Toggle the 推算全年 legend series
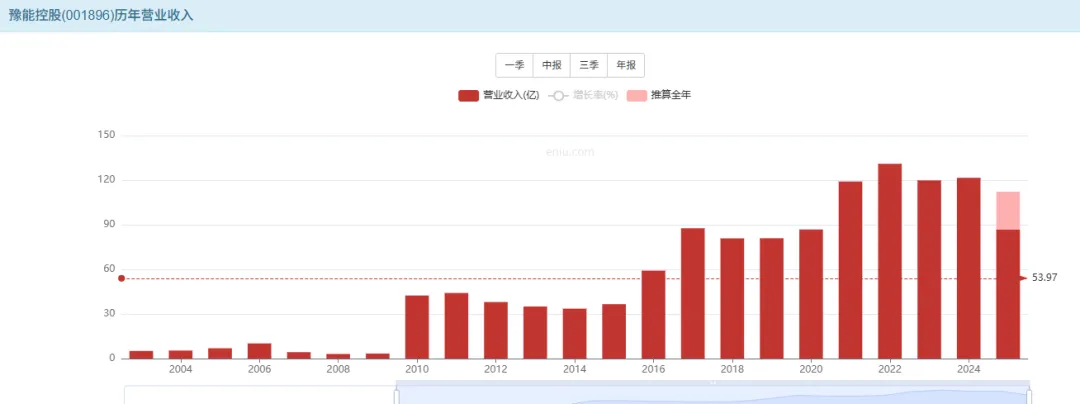 point(659,96)
